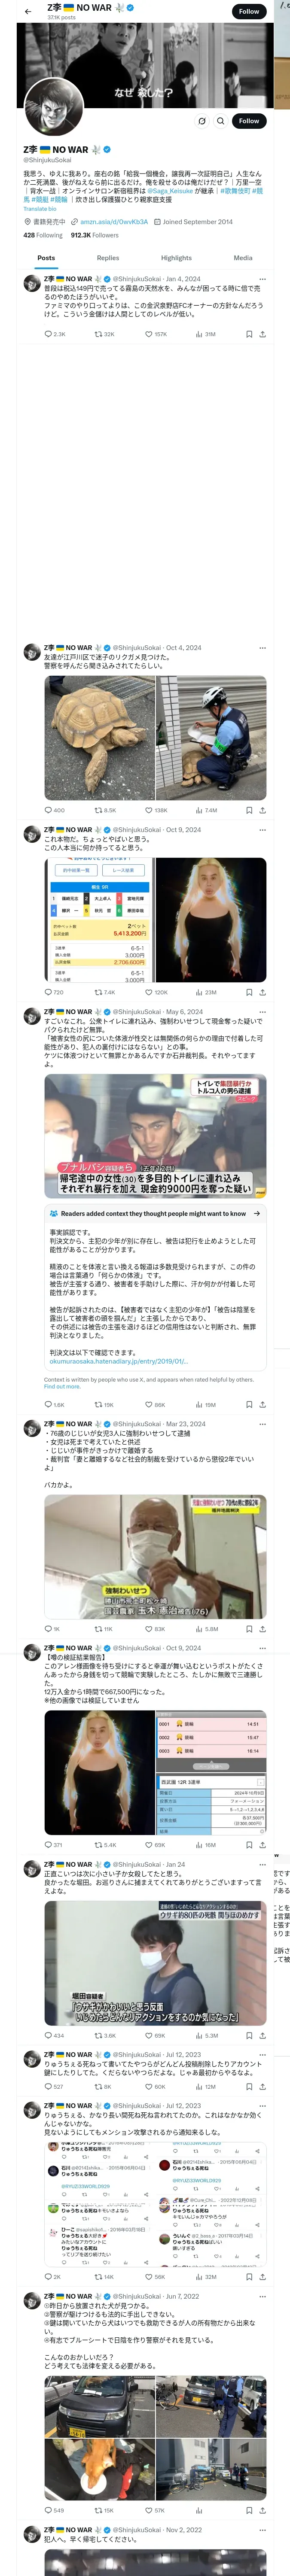Share the May 6, 2024 post

262,1405
